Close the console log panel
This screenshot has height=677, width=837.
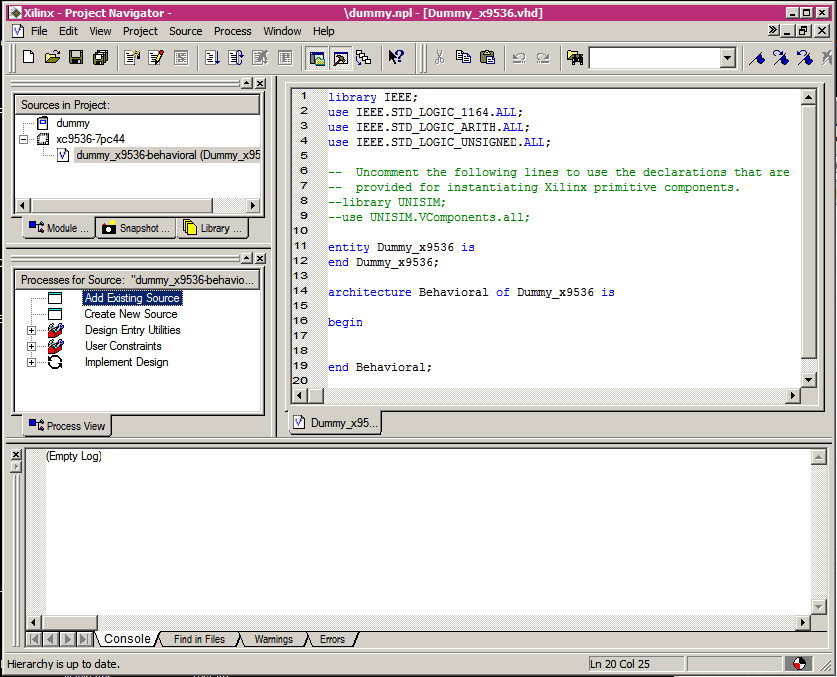tap(16, 454)
